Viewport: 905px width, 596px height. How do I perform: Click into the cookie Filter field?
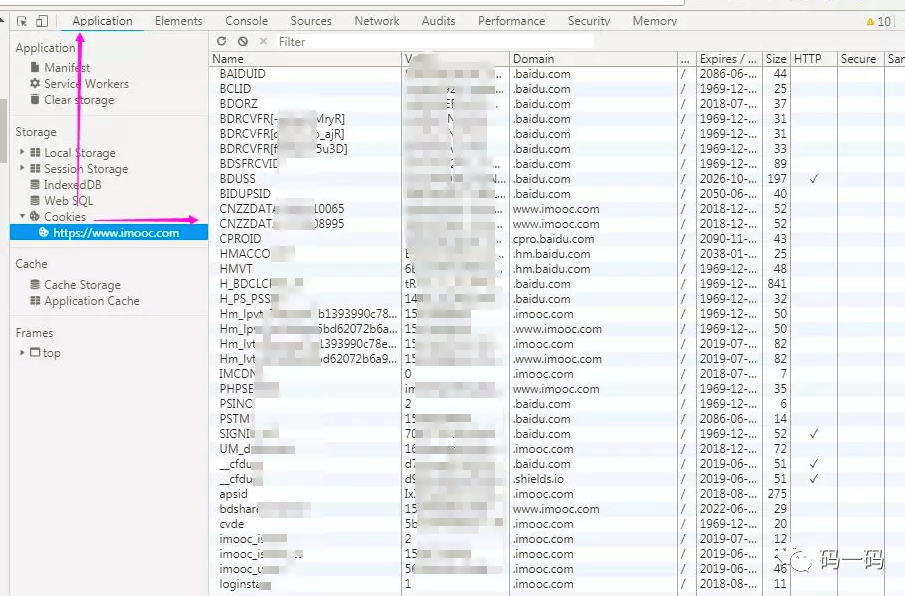pyautogui.click(x=435, y=42)
